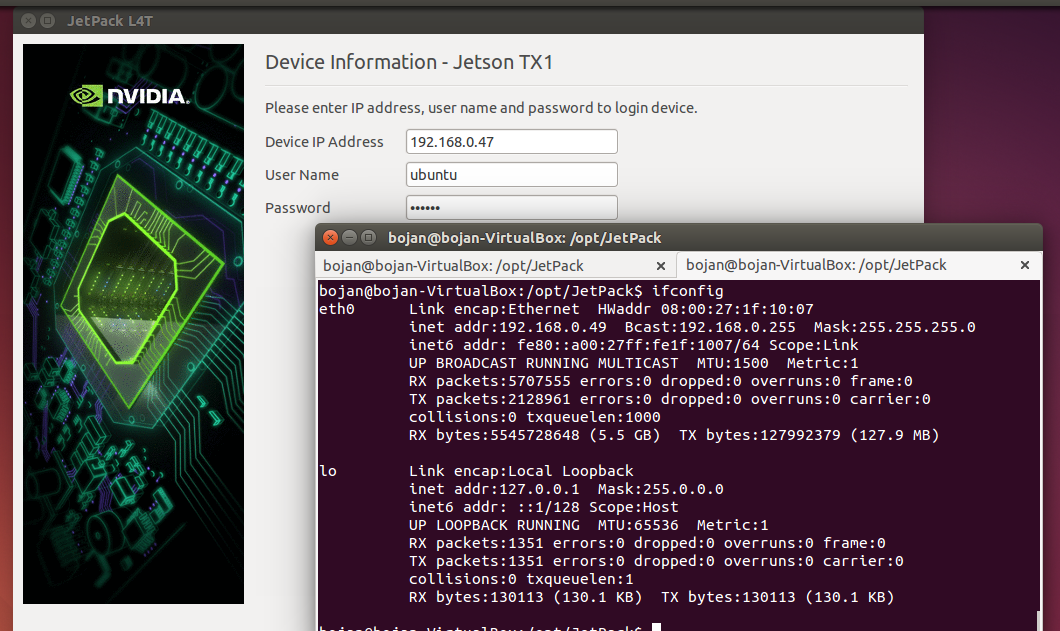The width and height of the screenshot is (1060, 631).
Task: Click the 'eth0' interface name
Action: click(337, 309)
